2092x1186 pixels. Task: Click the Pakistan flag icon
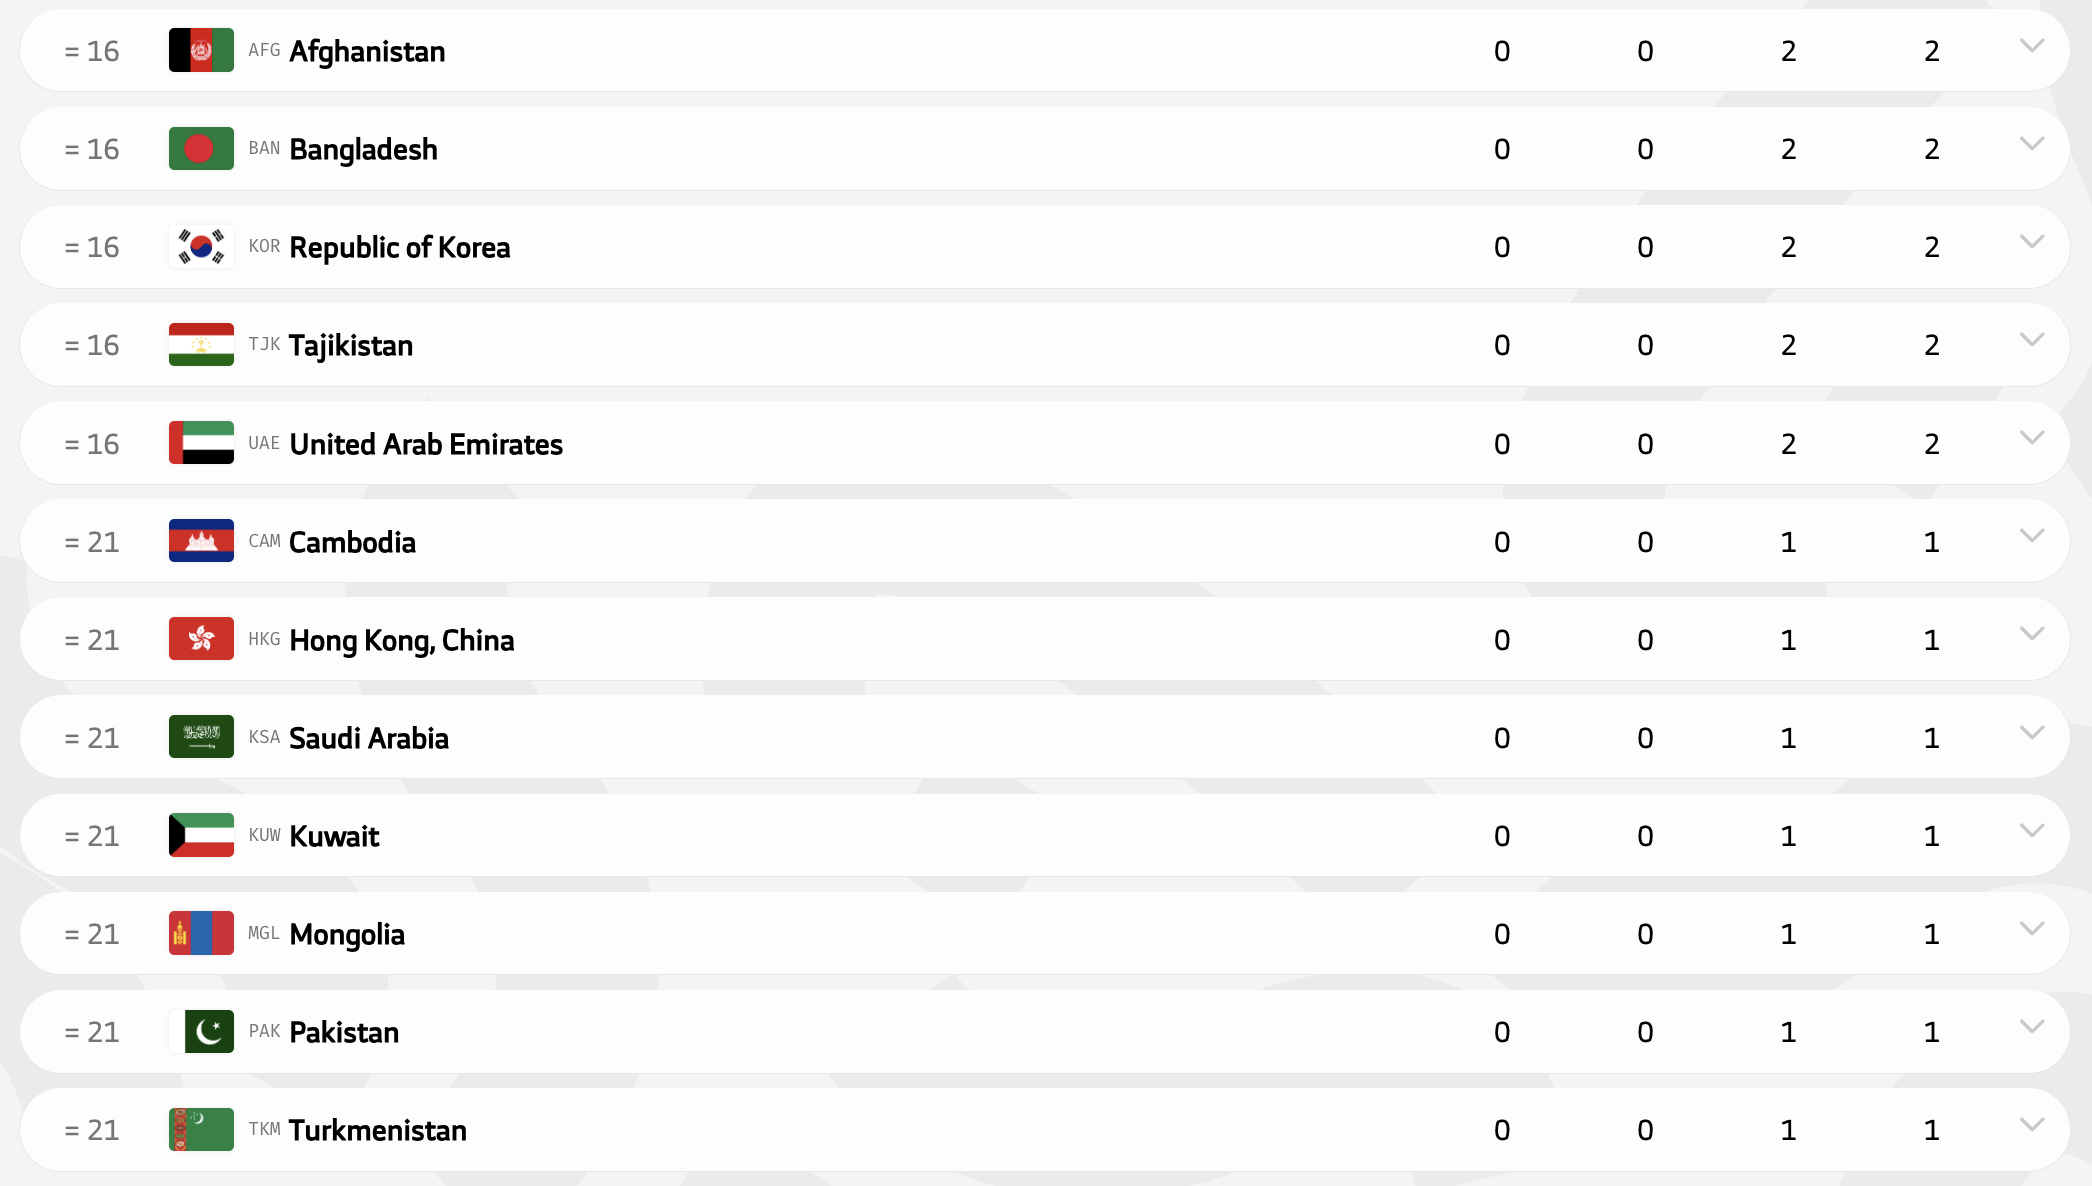pyautogui.click(x=201, y=1031)
